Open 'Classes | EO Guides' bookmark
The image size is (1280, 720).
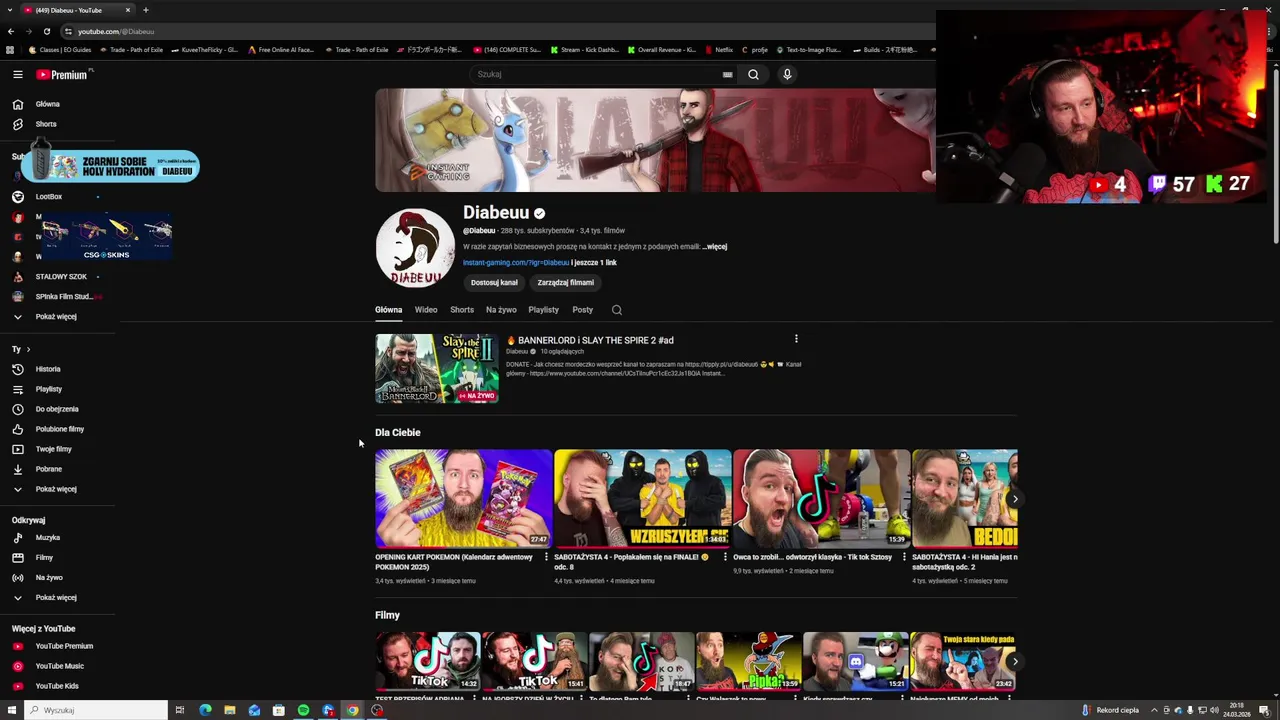point(60,50)
